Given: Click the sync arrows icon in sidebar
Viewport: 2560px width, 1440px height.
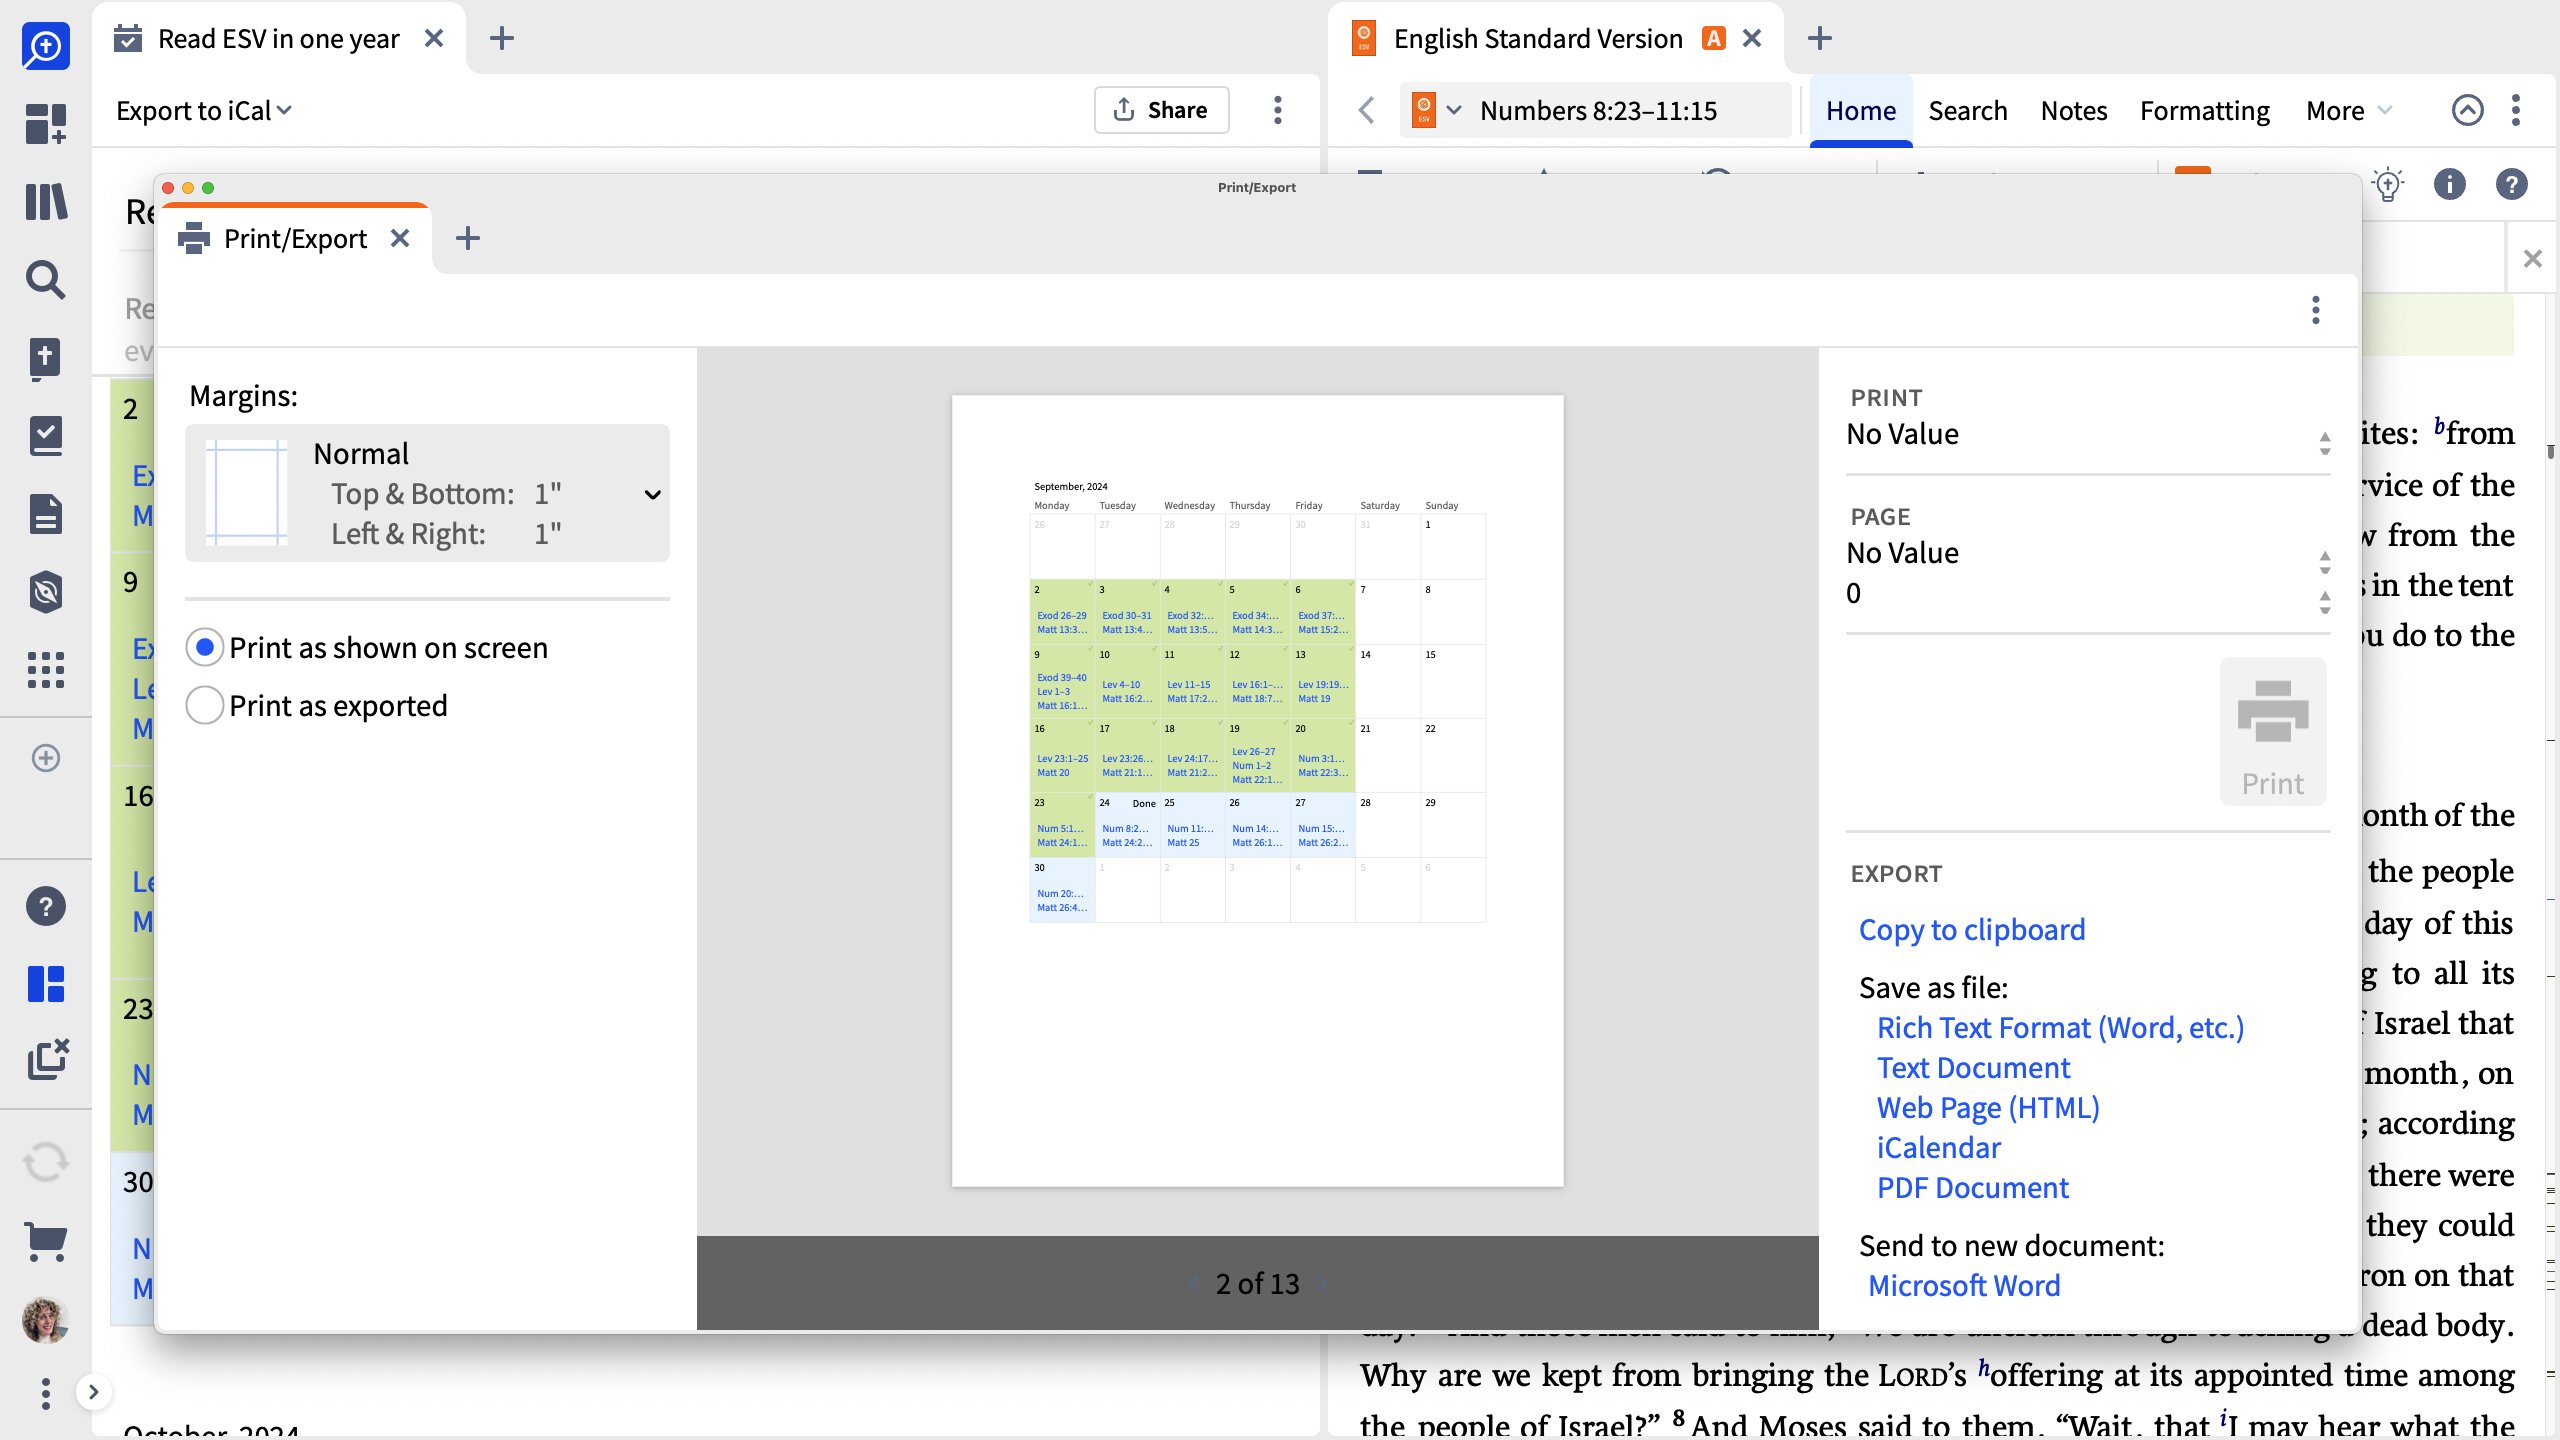Looking at the screenshot, I should click(x=45, y=1162).
